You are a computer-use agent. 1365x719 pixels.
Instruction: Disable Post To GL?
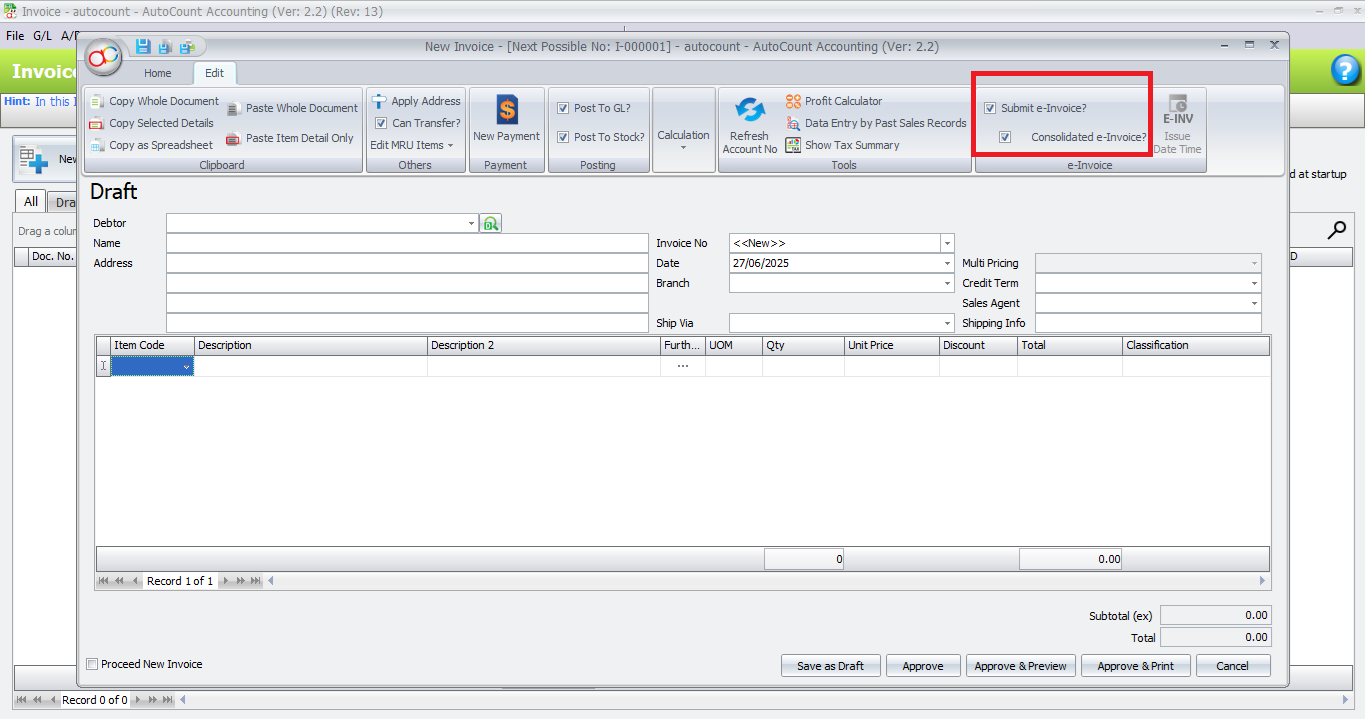pyautogui.click(x=561, y=108)
